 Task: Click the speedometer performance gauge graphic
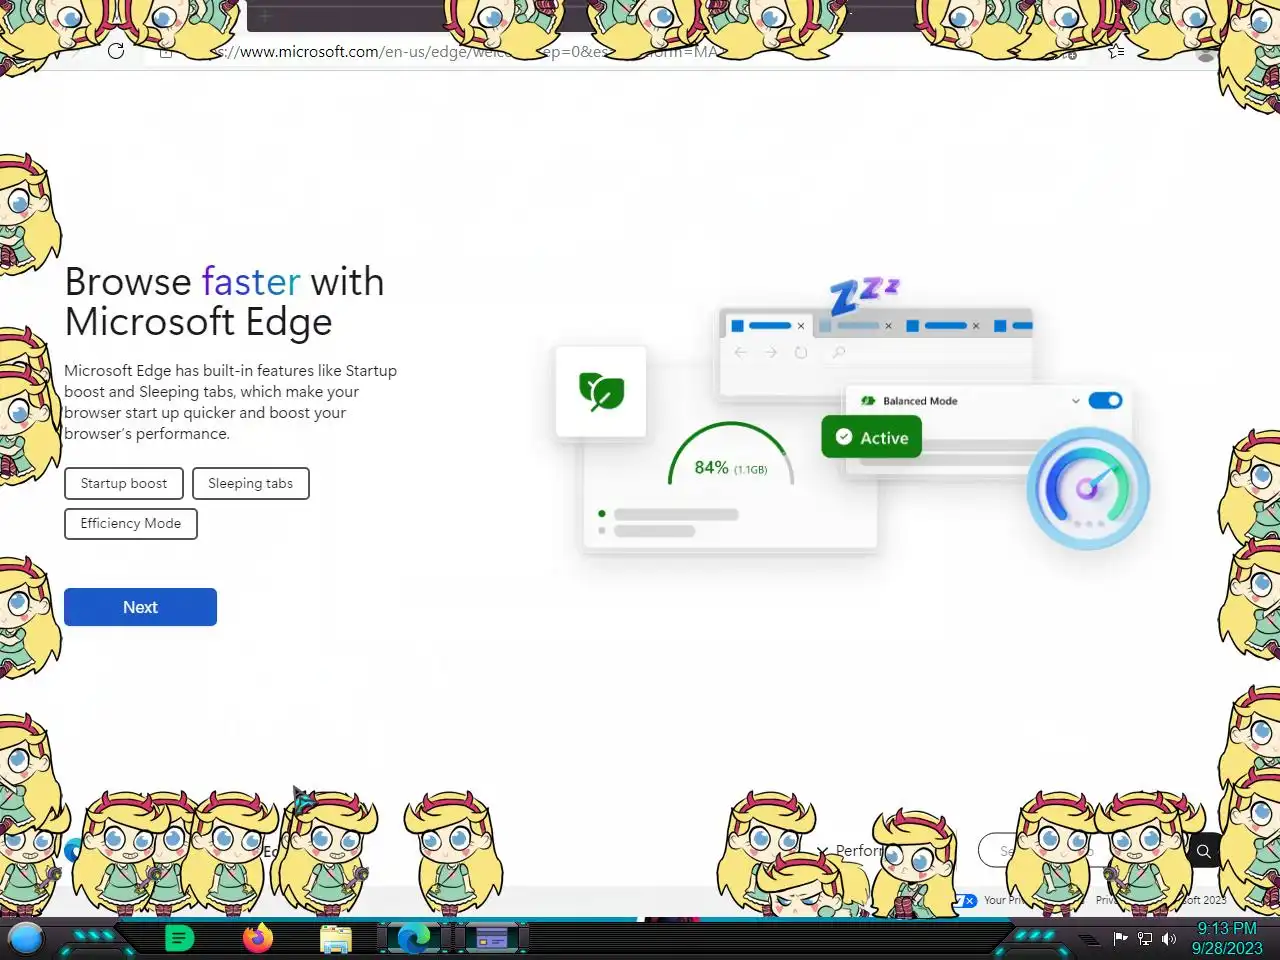point(1088,488)
